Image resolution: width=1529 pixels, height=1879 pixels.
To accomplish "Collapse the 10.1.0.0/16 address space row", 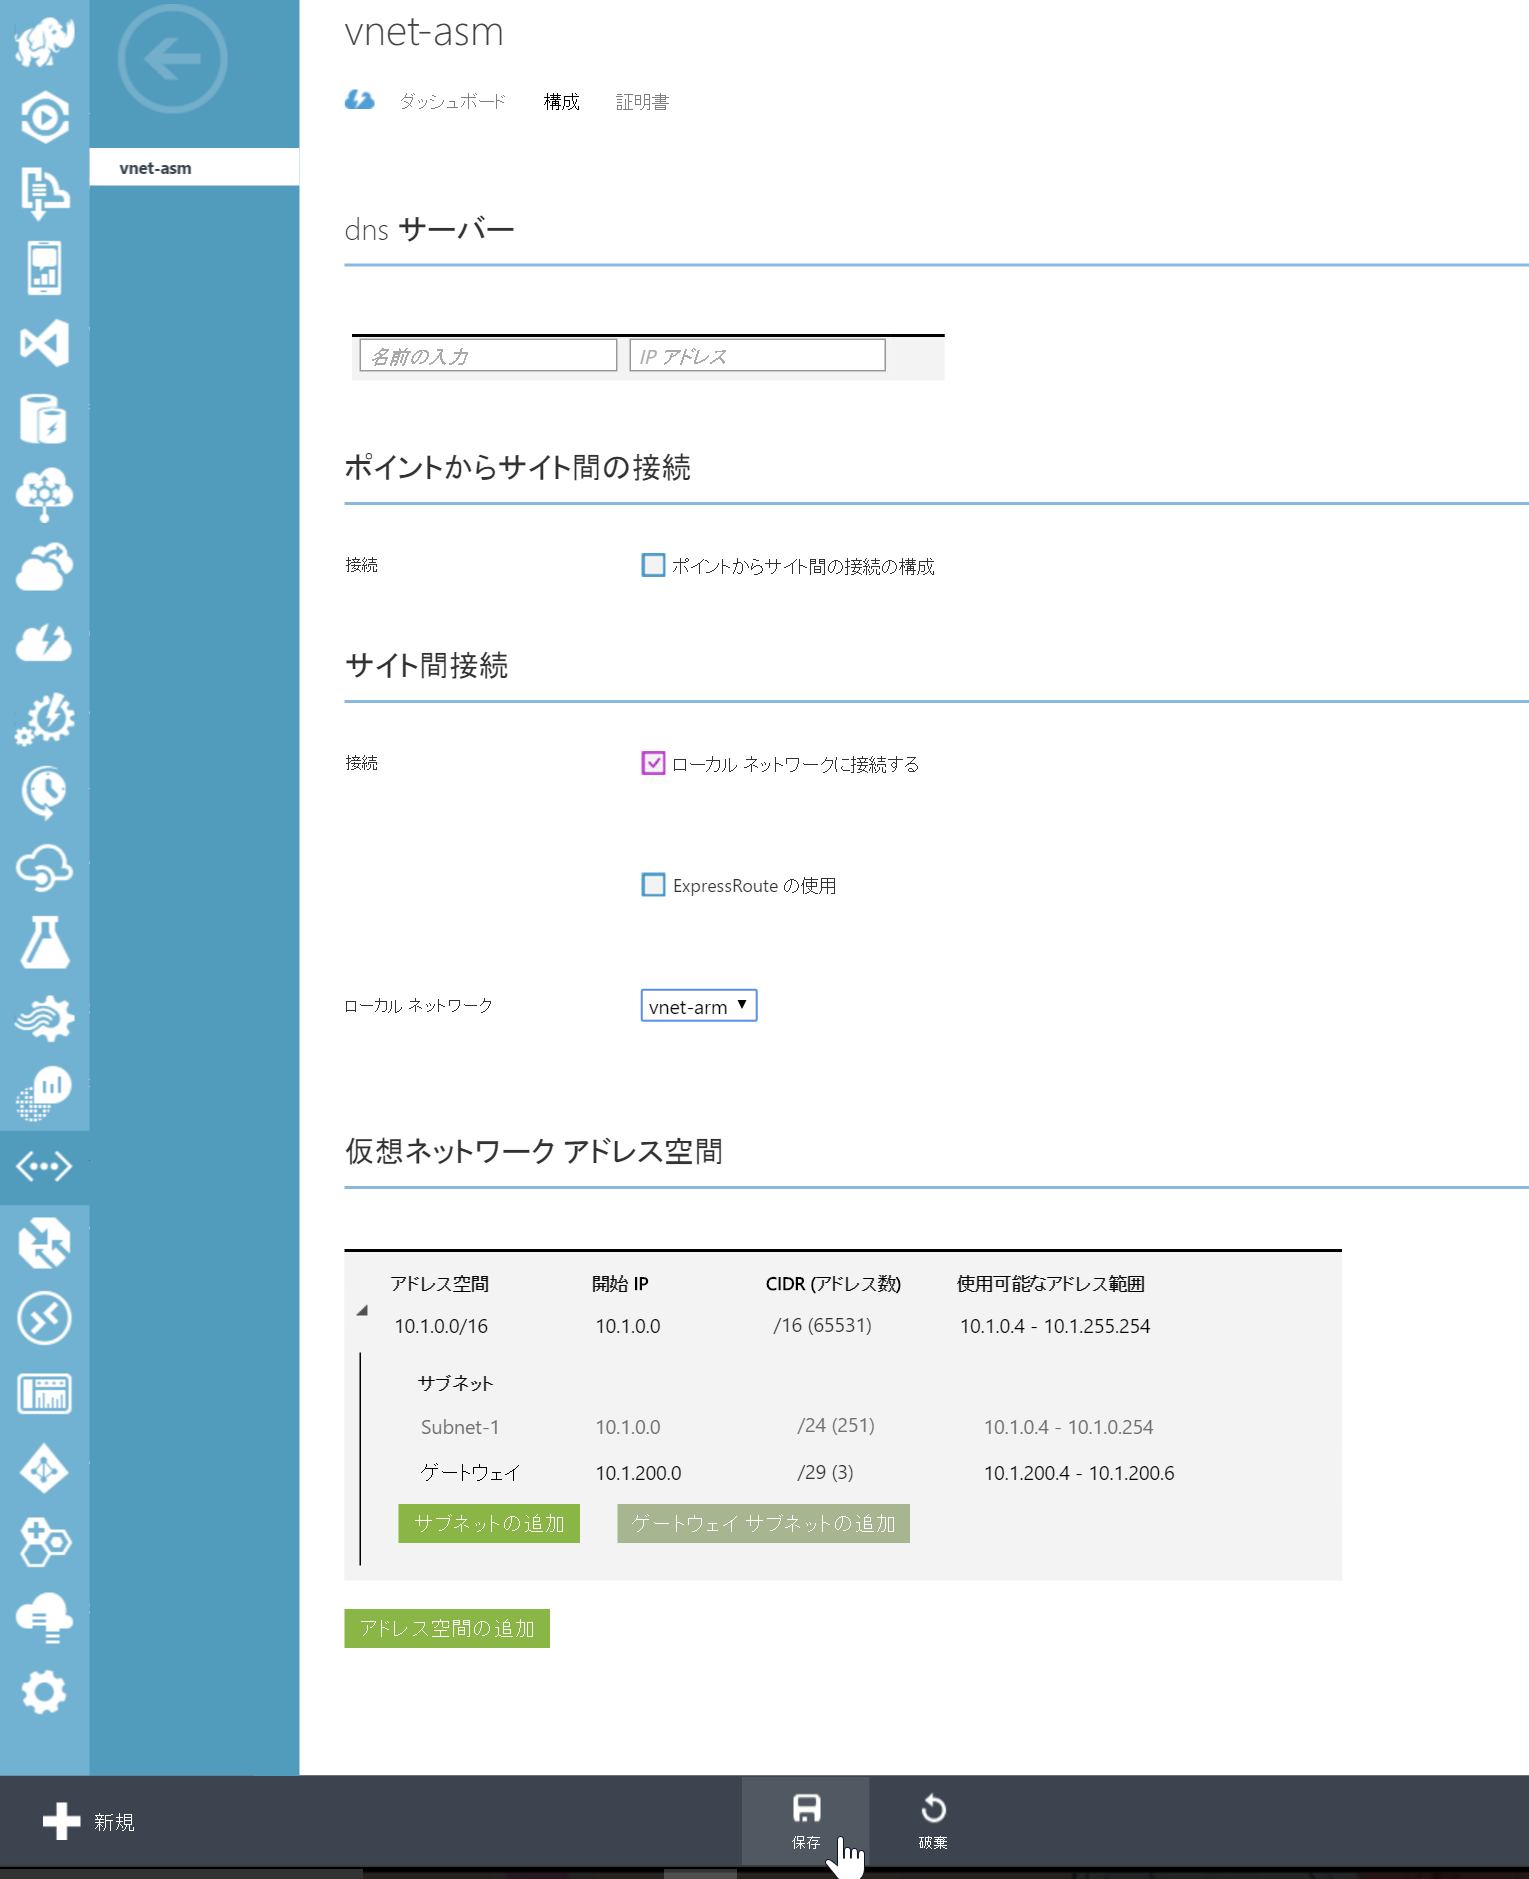I will click(362, 1310).
